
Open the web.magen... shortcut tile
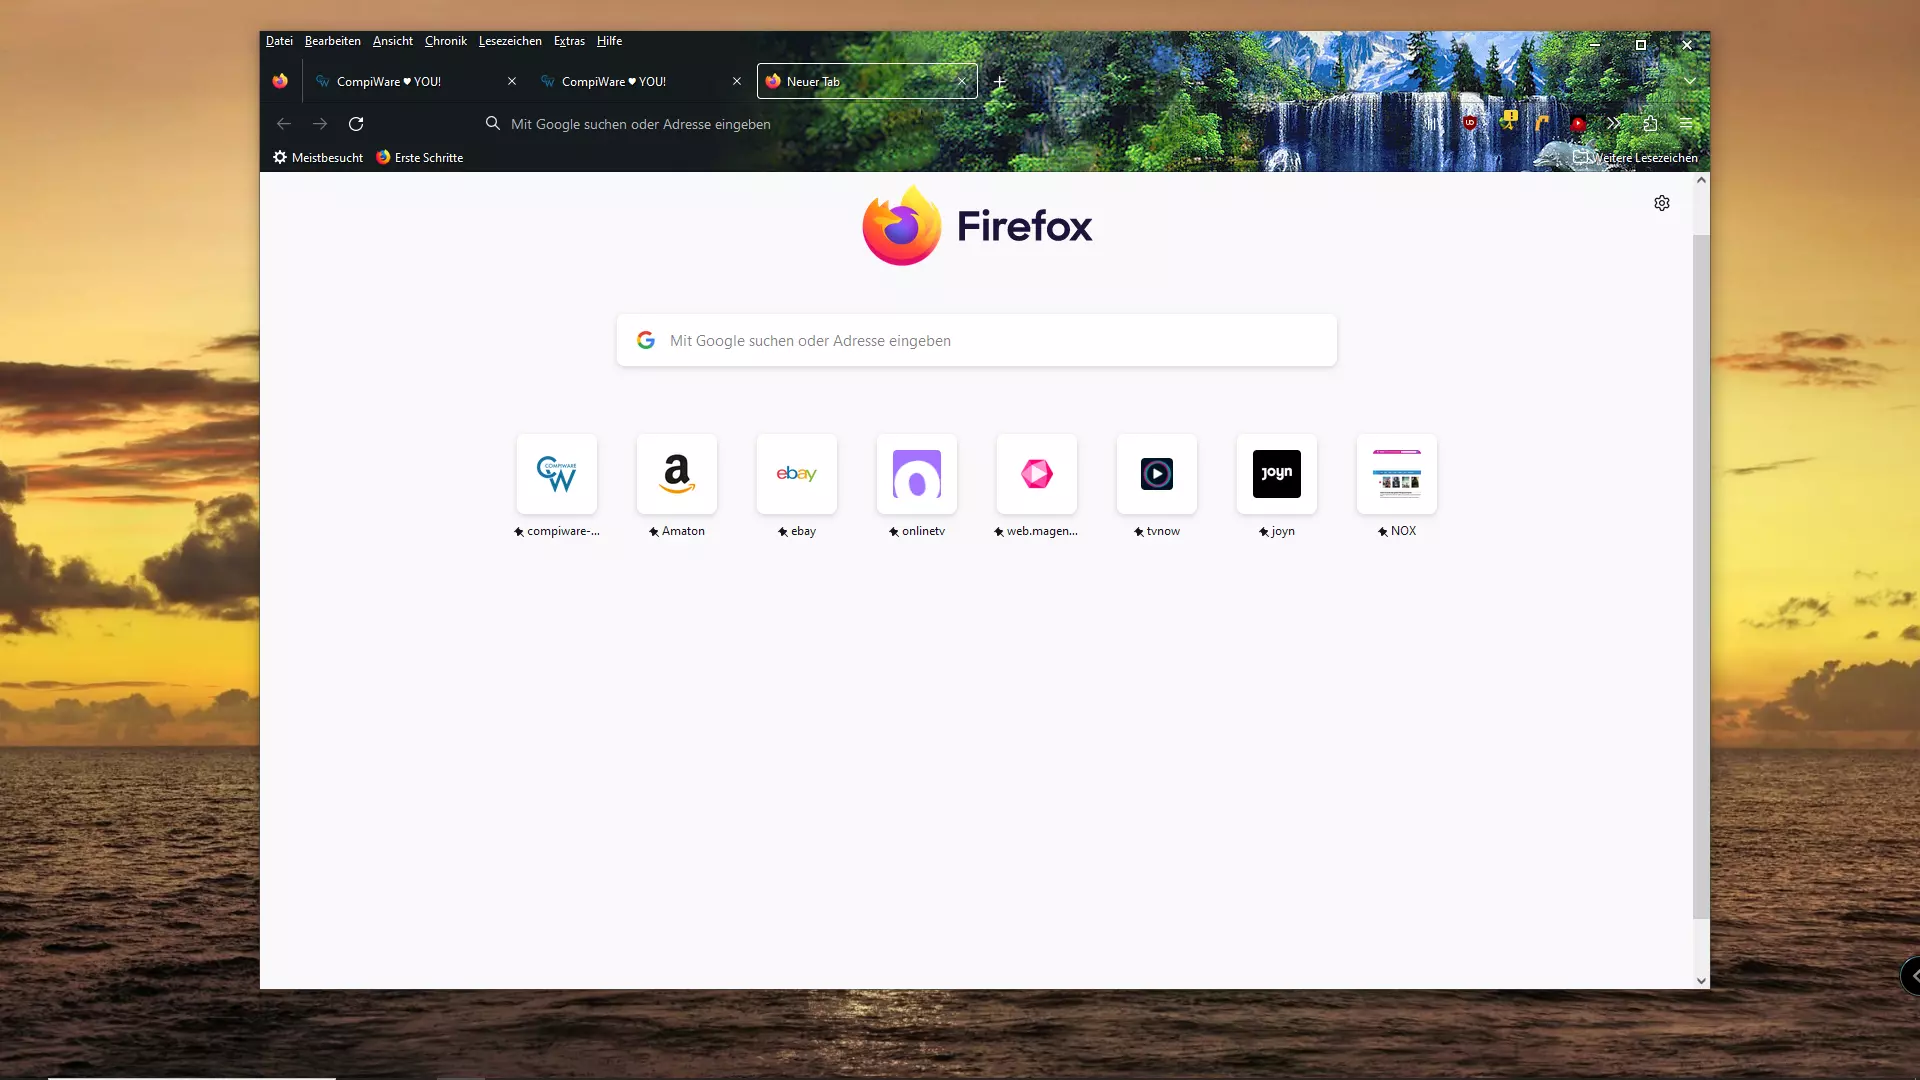[x=1037, y=474]
